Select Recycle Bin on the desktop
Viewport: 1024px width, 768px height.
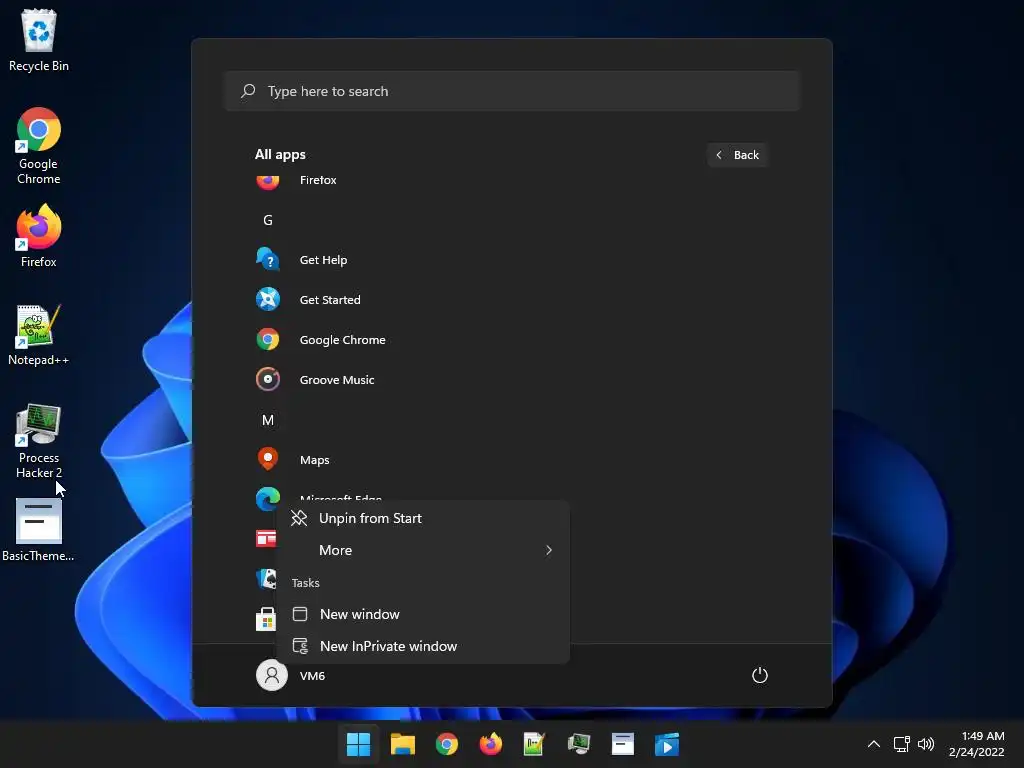39,41
